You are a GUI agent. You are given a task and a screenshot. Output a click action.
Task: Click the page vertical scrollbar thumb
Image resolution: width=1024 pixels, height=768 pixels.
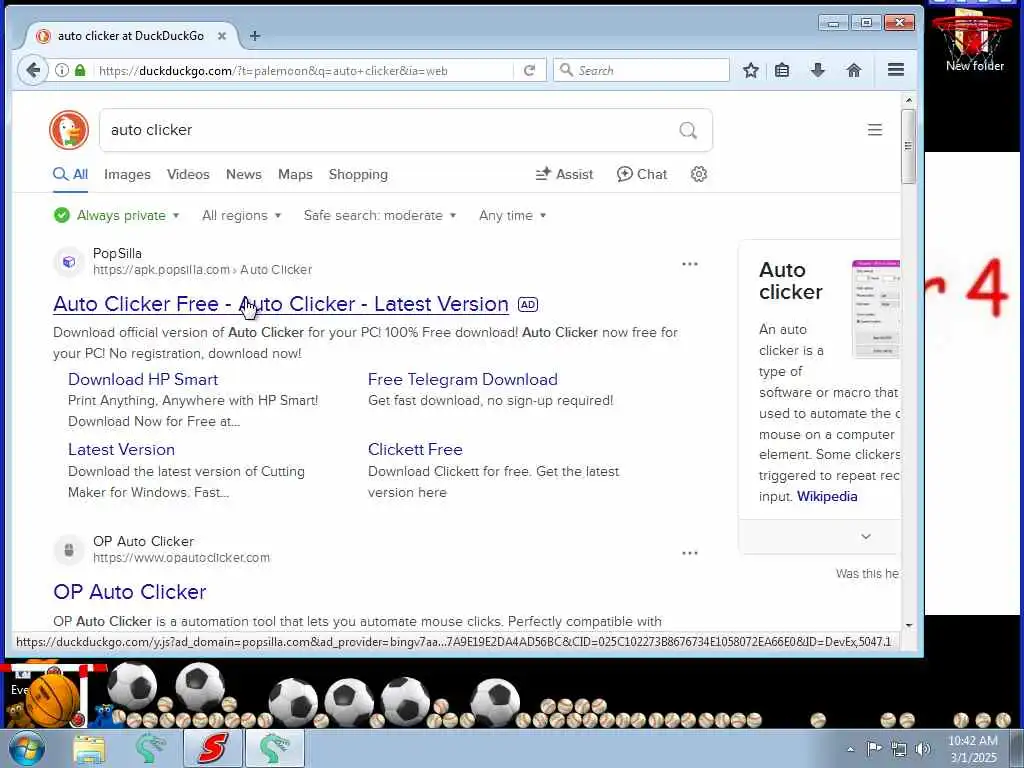pos(908,146)
